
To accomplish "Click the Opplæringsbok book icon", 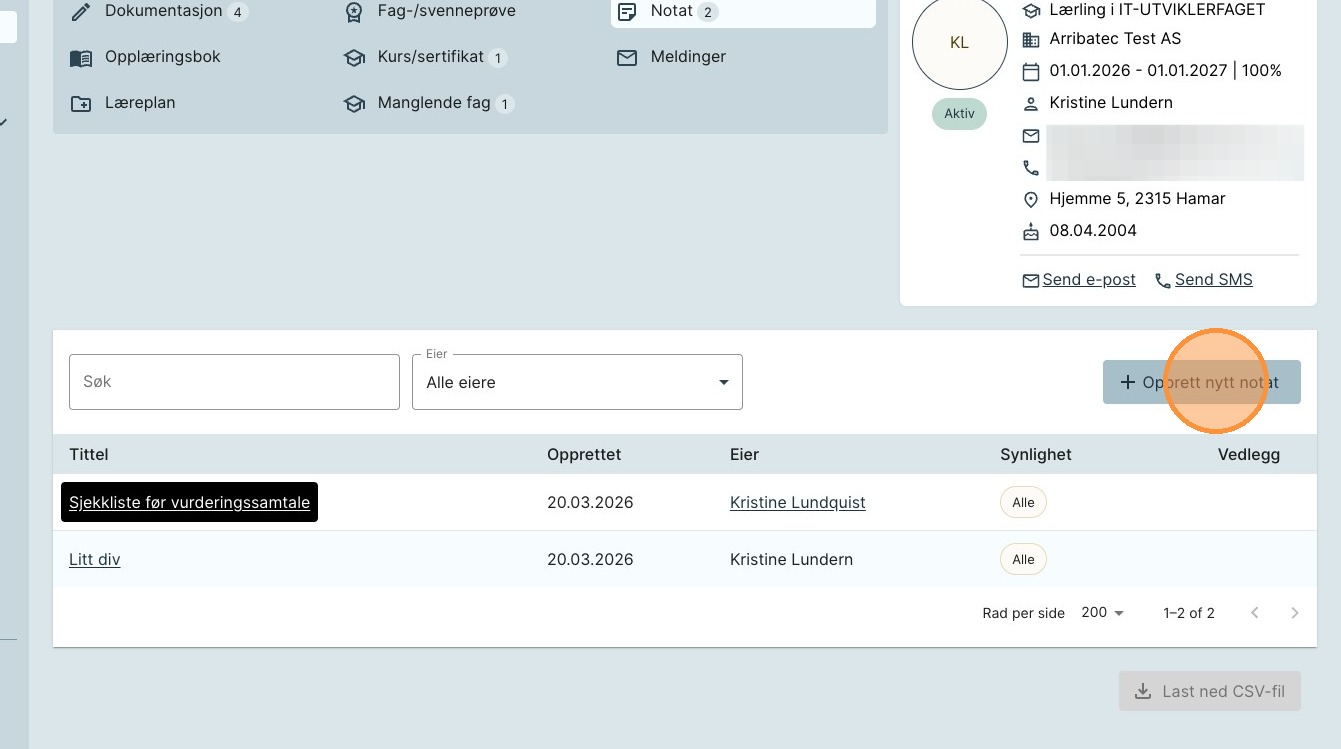I will [81, 58].
